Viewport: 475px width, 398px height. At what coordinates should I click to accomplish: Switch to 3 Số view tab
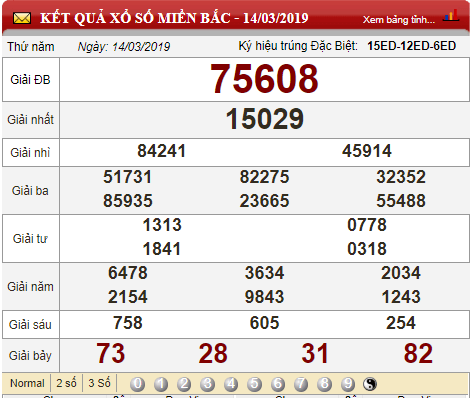[99, 383]
